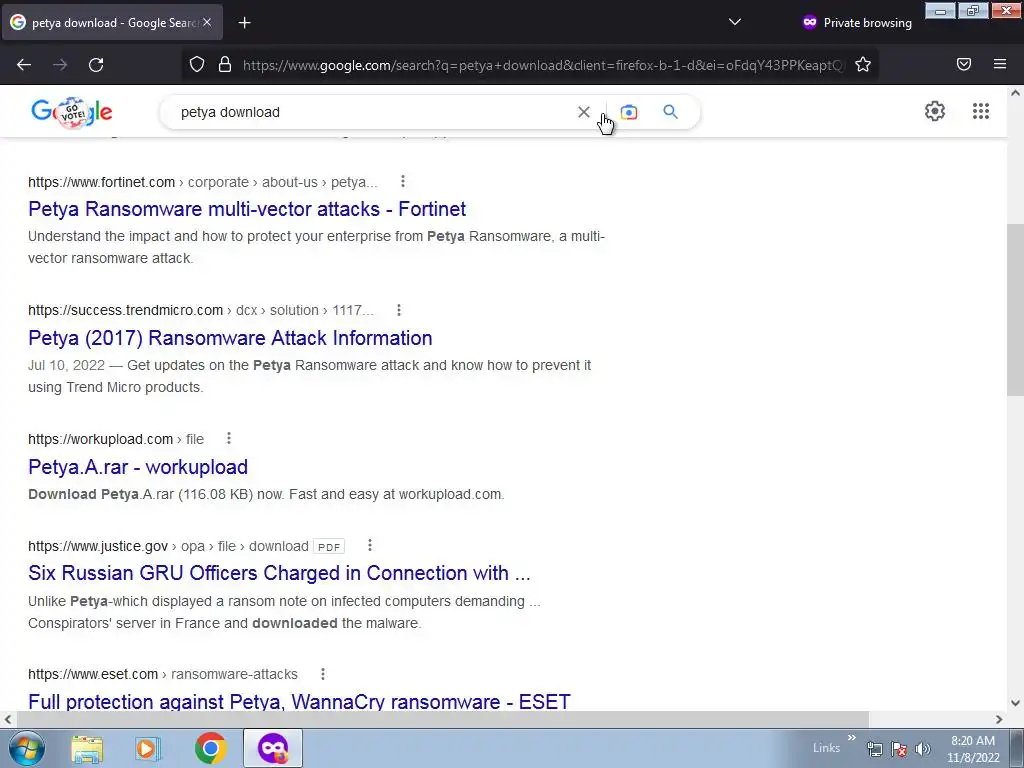Screen dimensions: 1024x768
Task: Click the scroll right arrow
Action: coord(999,719)
